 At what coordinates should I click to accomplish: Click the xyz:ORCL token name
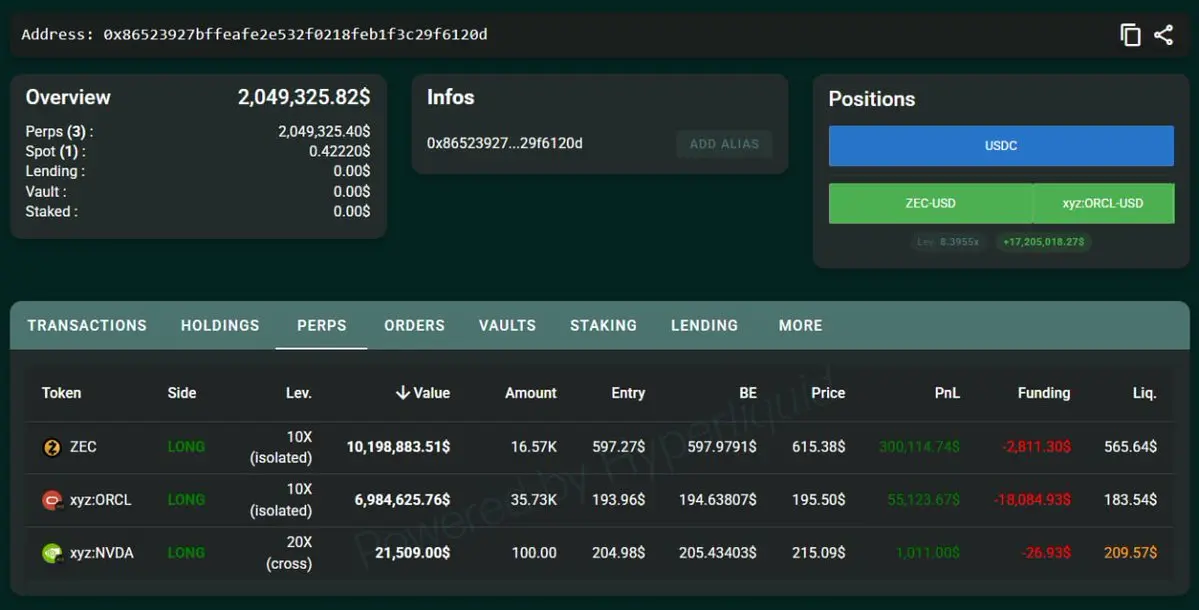coord(100,500)
